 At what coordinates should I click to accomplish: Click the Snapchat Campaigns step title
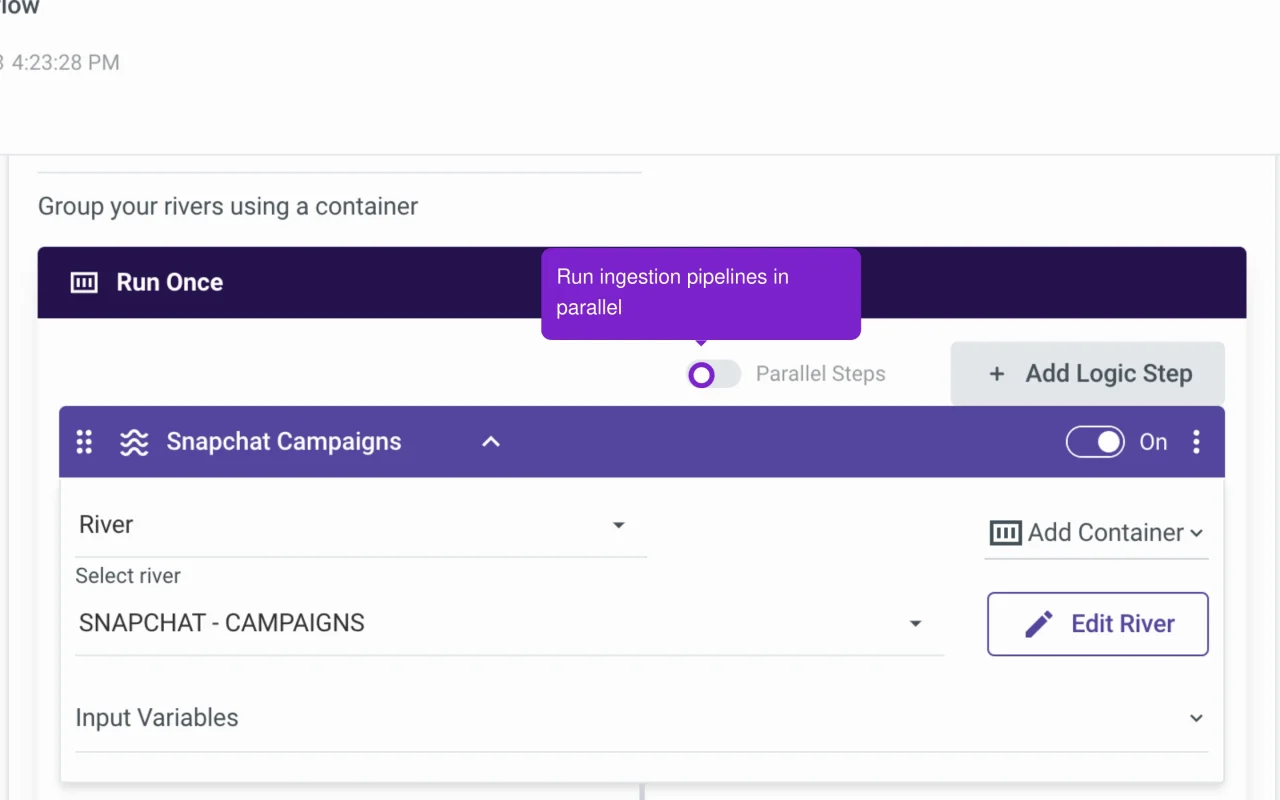coord(284,442)
